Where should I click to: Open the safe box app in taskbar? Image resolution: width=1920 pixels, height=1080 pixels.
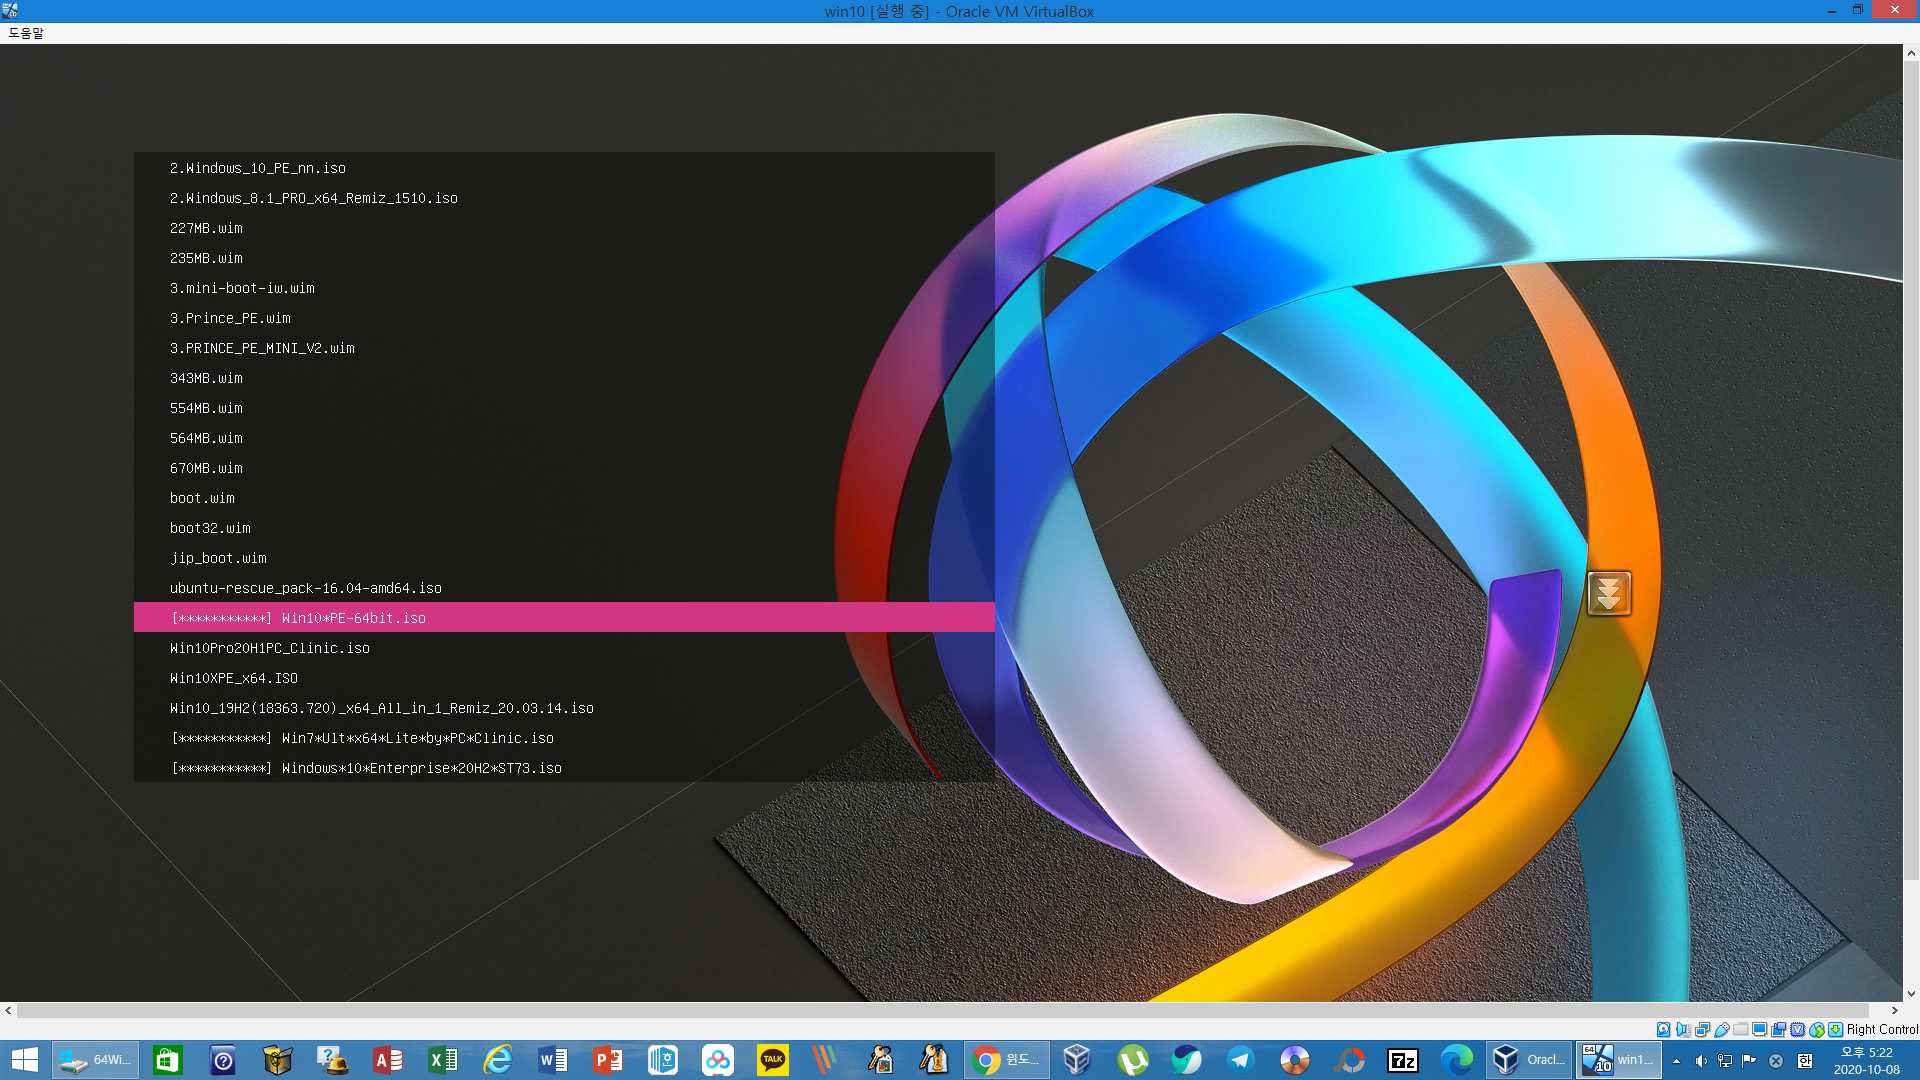point(278,1060)
